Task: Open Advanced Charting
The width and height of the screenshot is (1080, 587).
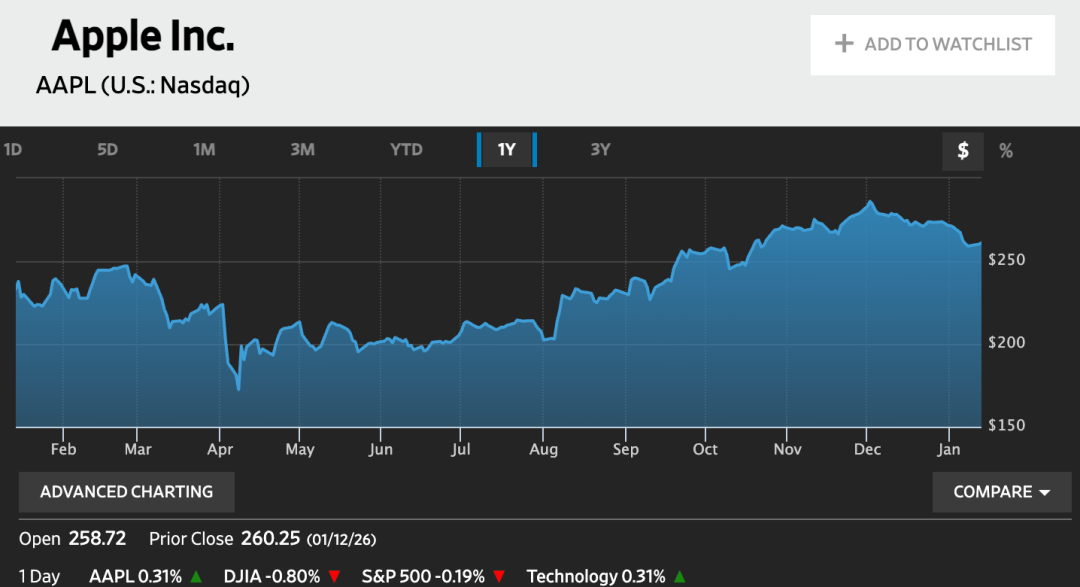Action: [x=127, y=492]
